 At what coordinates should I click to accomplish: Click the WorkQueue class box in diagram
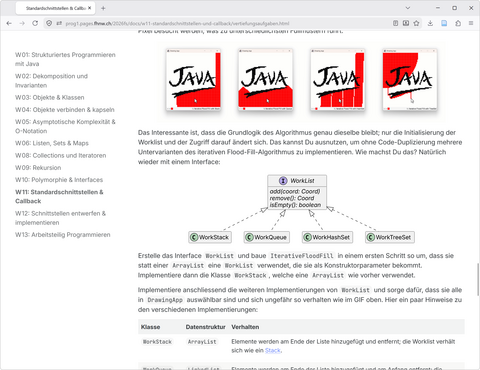(267, 237)
